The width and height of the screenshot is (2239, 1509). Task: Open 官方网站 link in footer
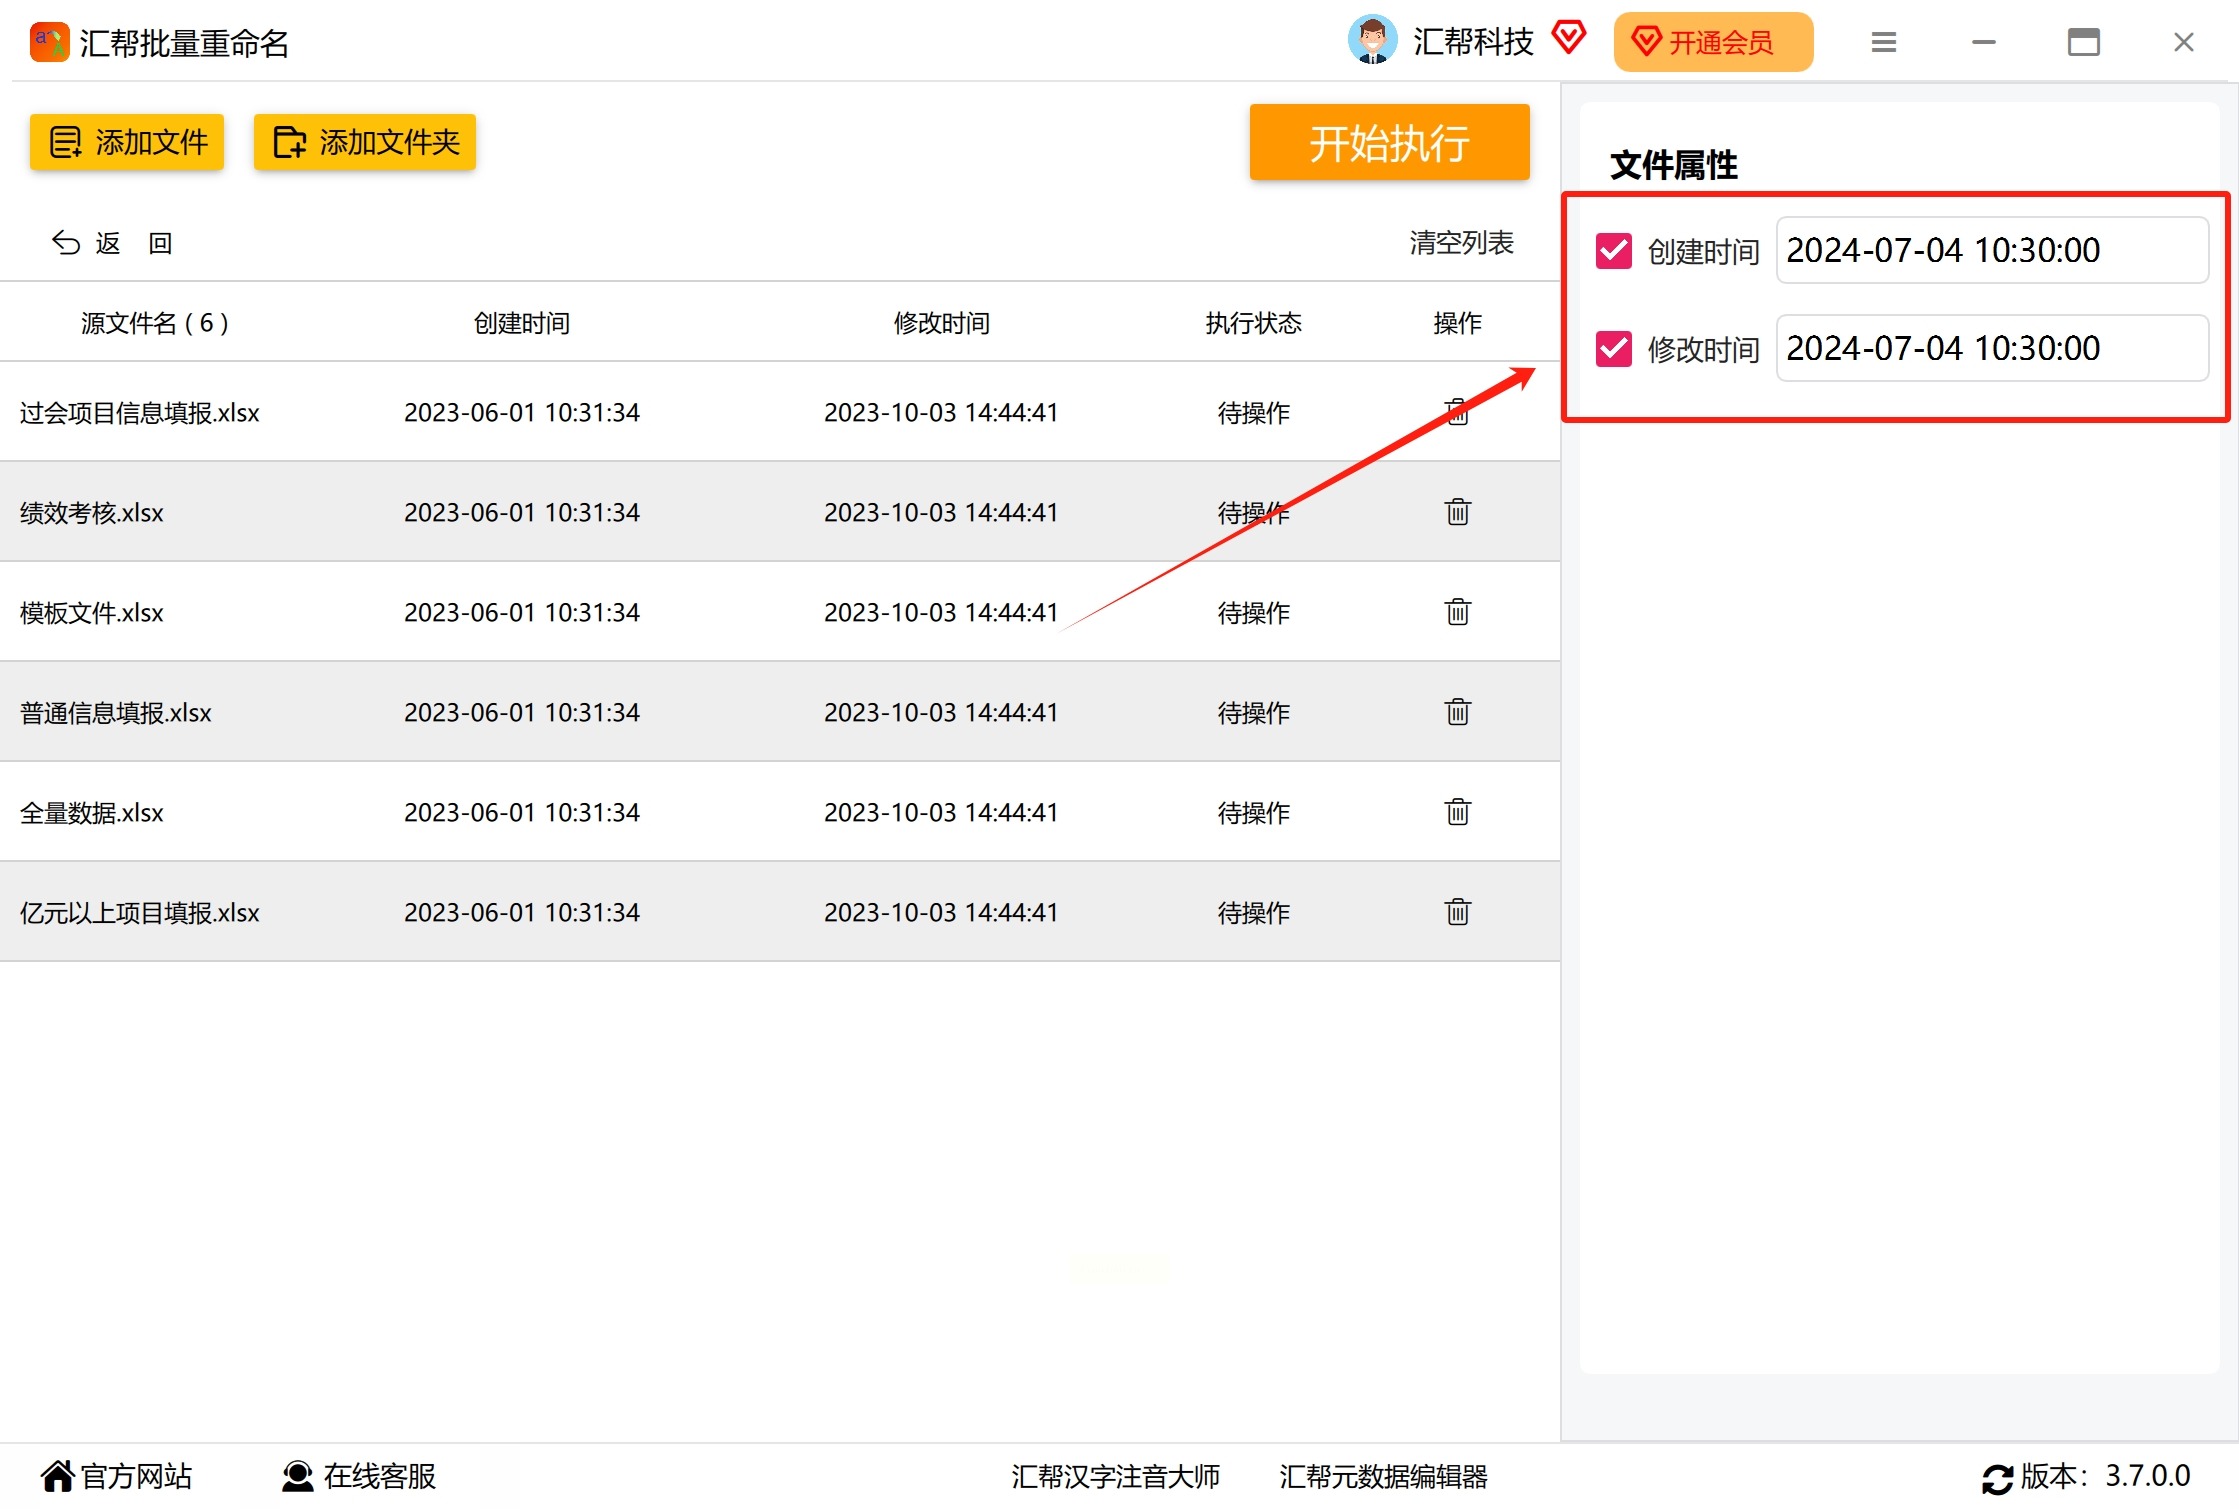(116, 1476)
